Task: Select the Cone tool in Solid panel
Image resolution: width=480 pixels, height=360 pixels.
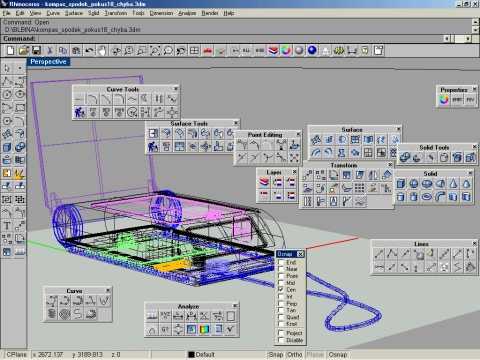Action: coord(453,184)
